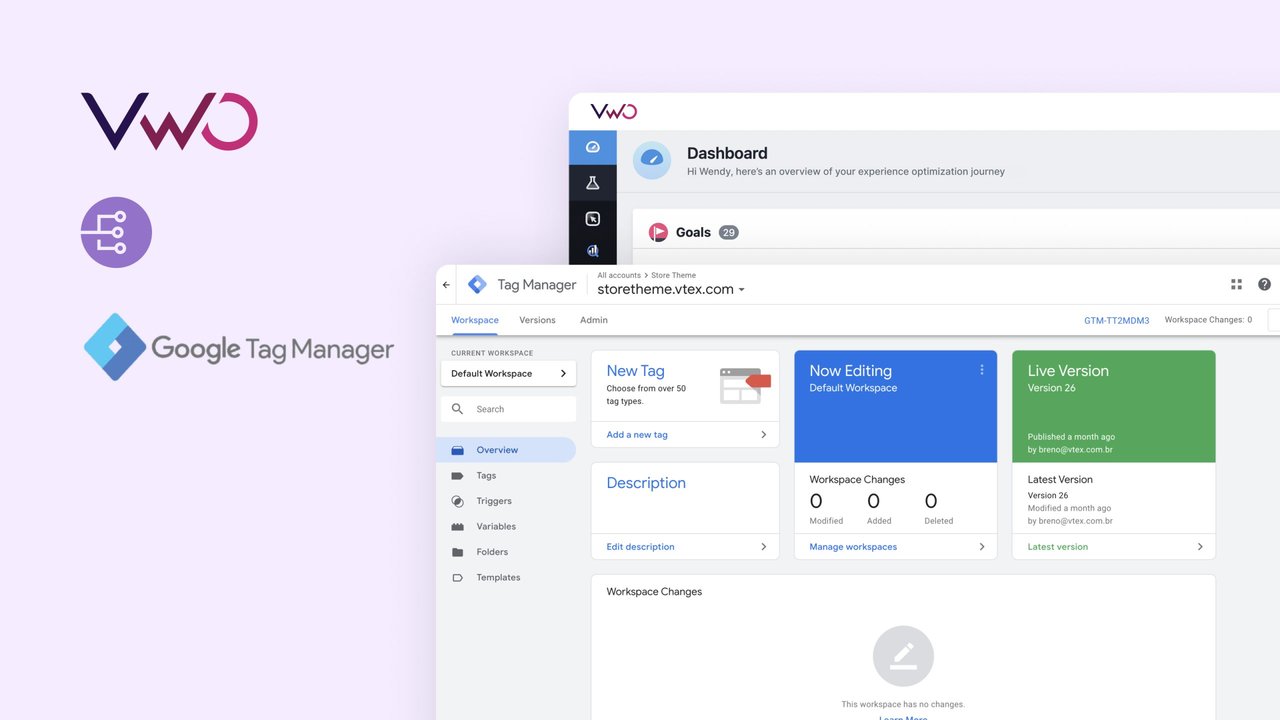The height and width of the screenshot is (720, 1280).
Task: Click the Folders icon in sidebar
Action: tap(458, 552)
